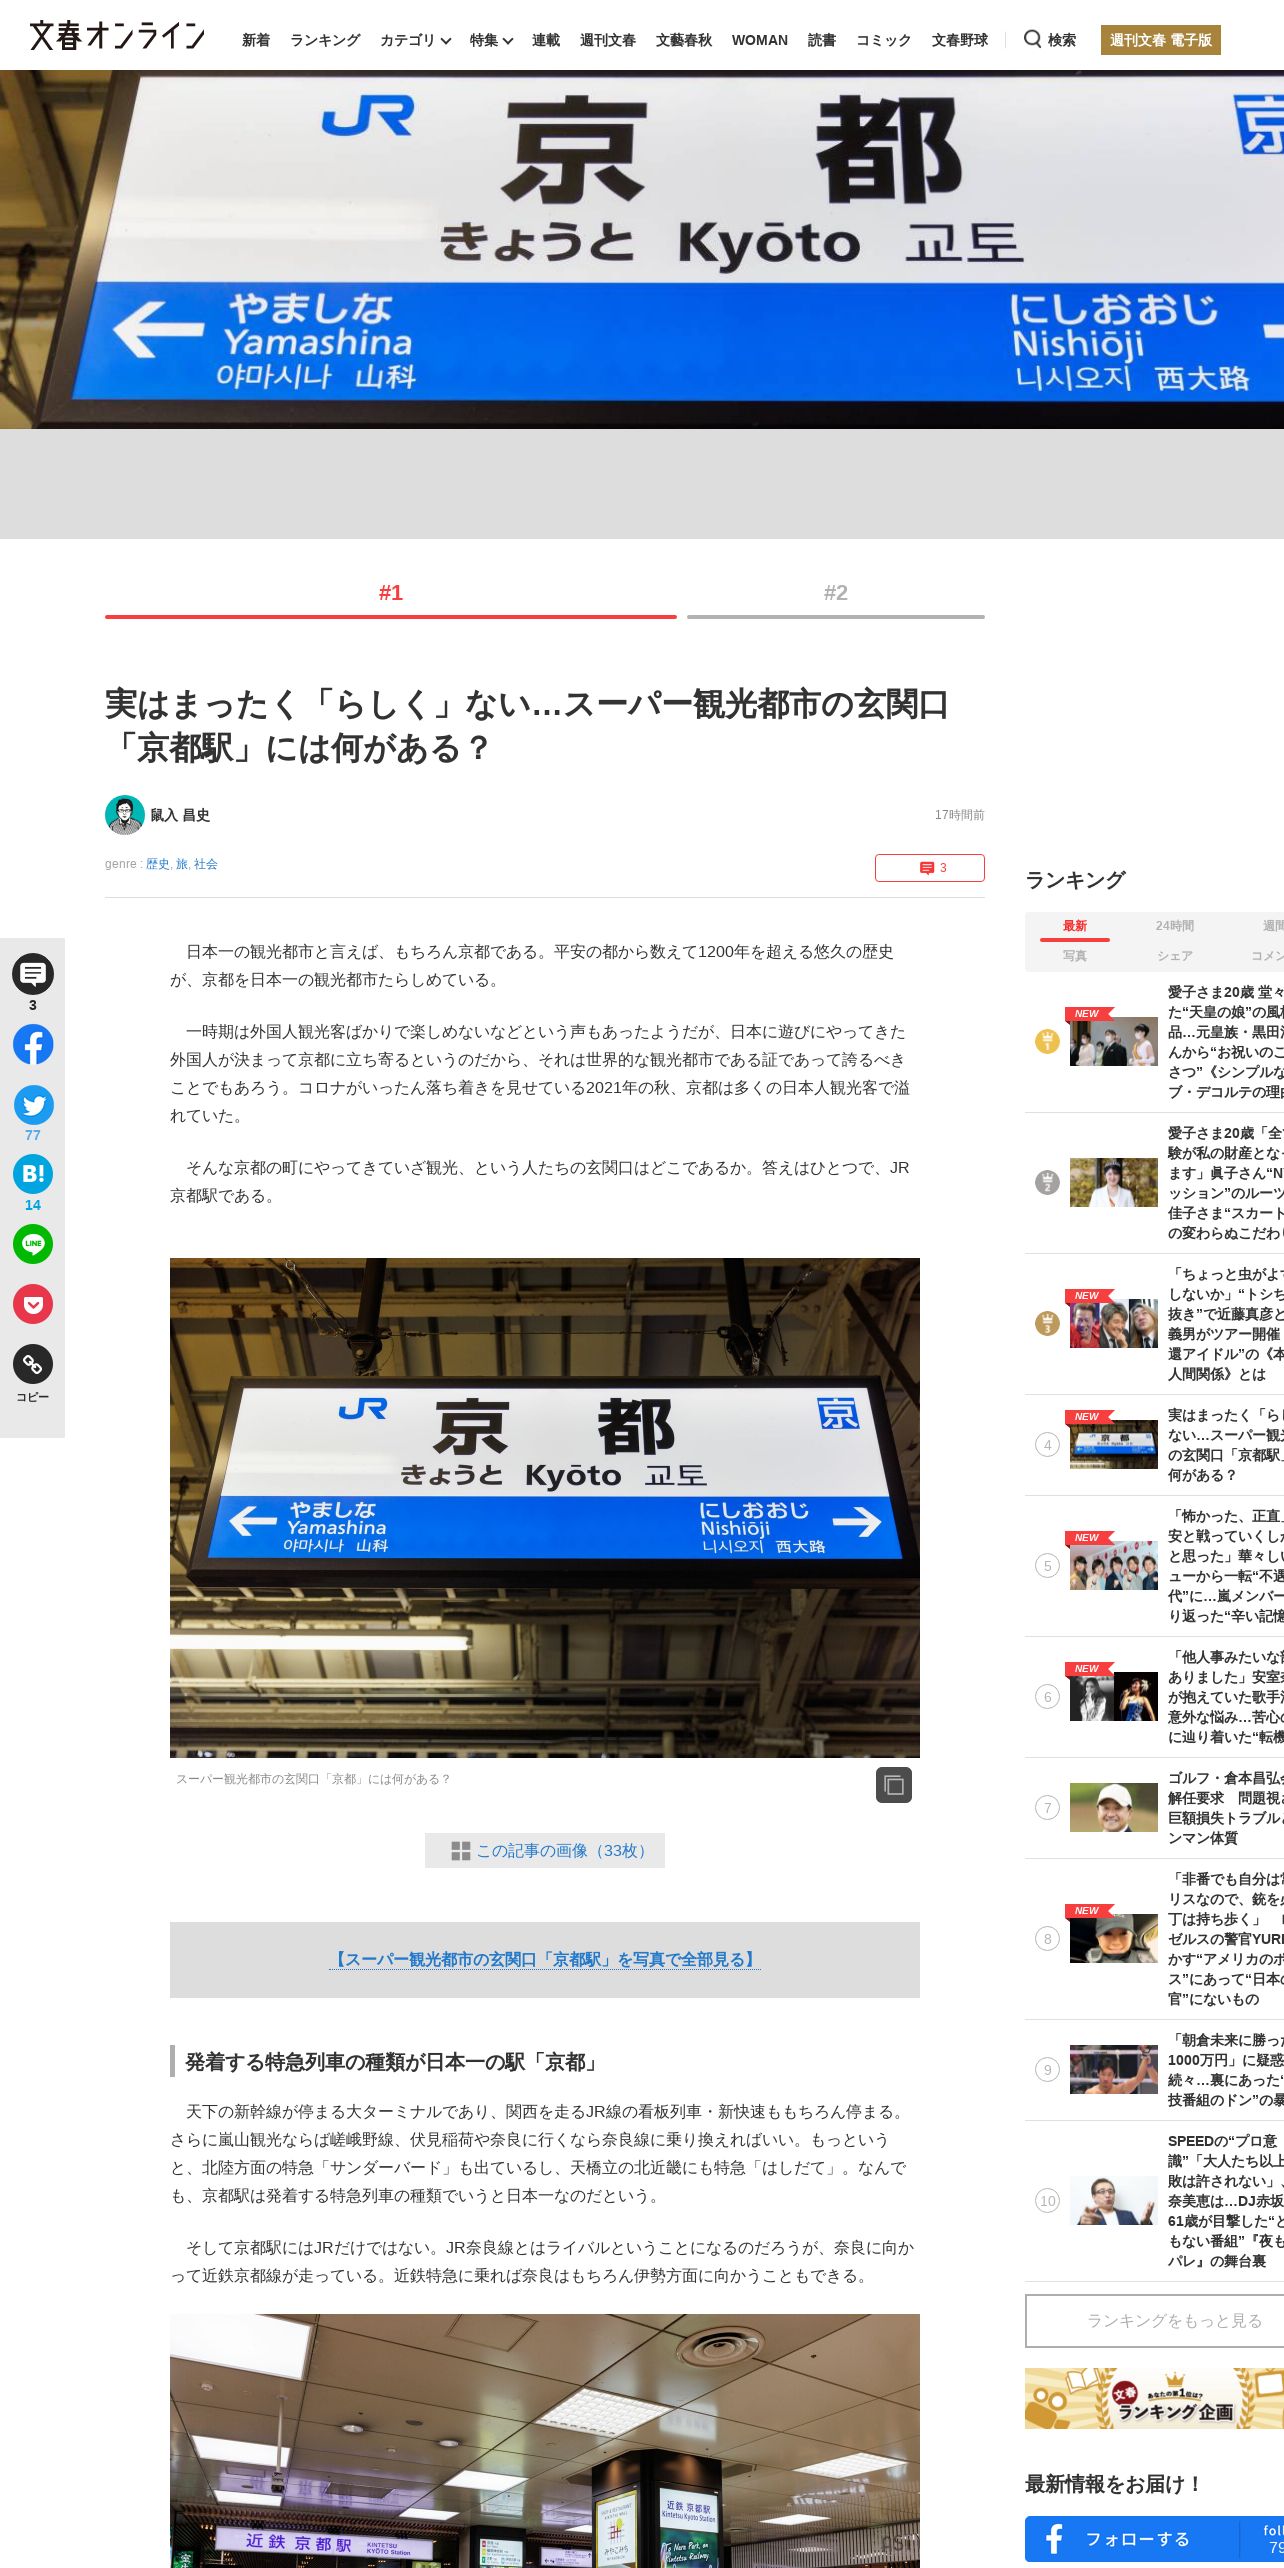Open ranking #4 Kyoto station article thumbnail
Screen dimensions: 1284x2568
(x=1114, y=1444)
